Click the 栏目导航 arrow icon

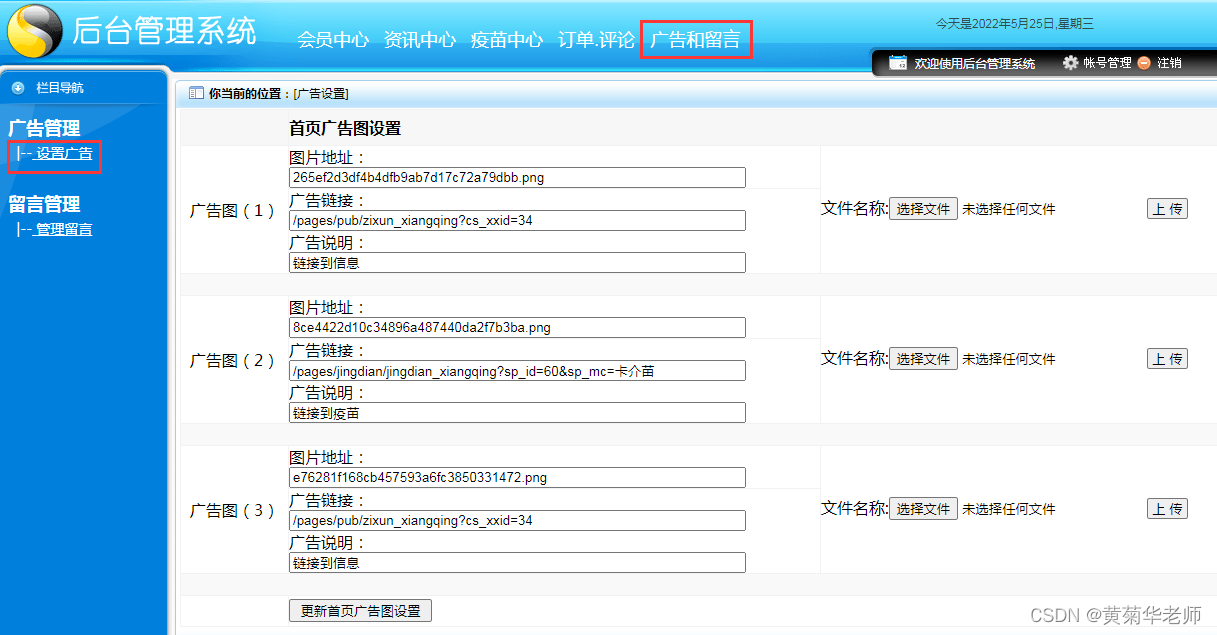click(18, 88)
